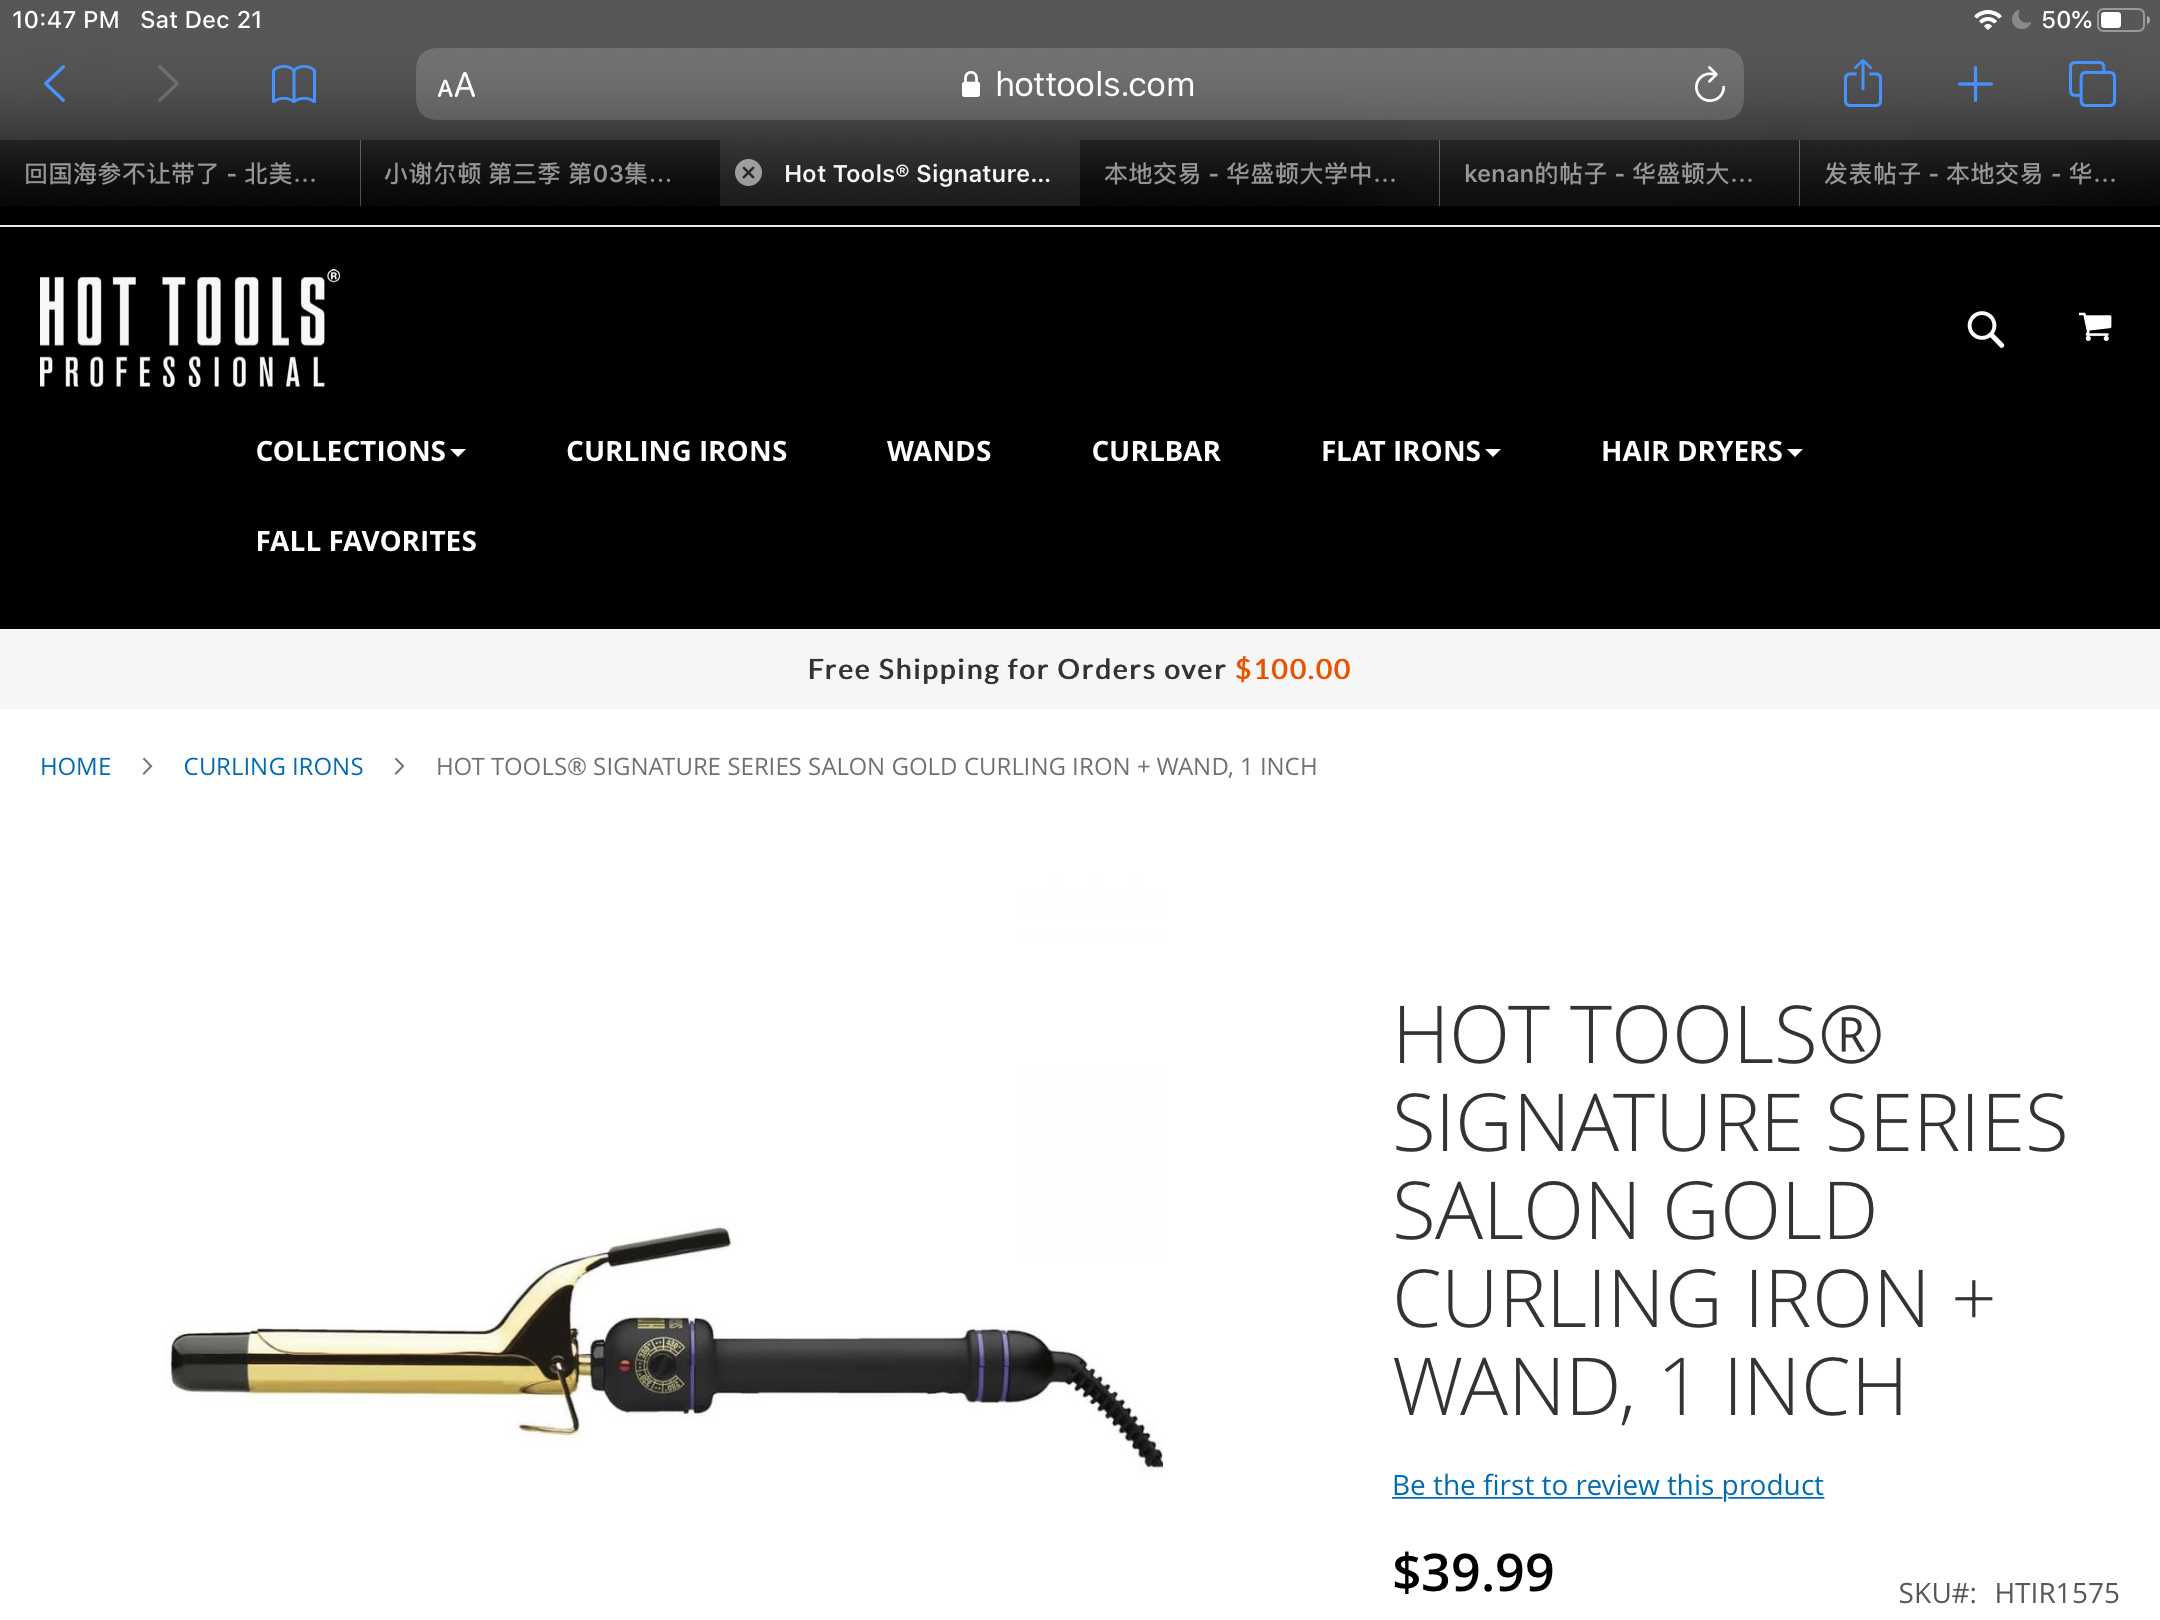Open the share sheet icon

[x=1862, y=83]
